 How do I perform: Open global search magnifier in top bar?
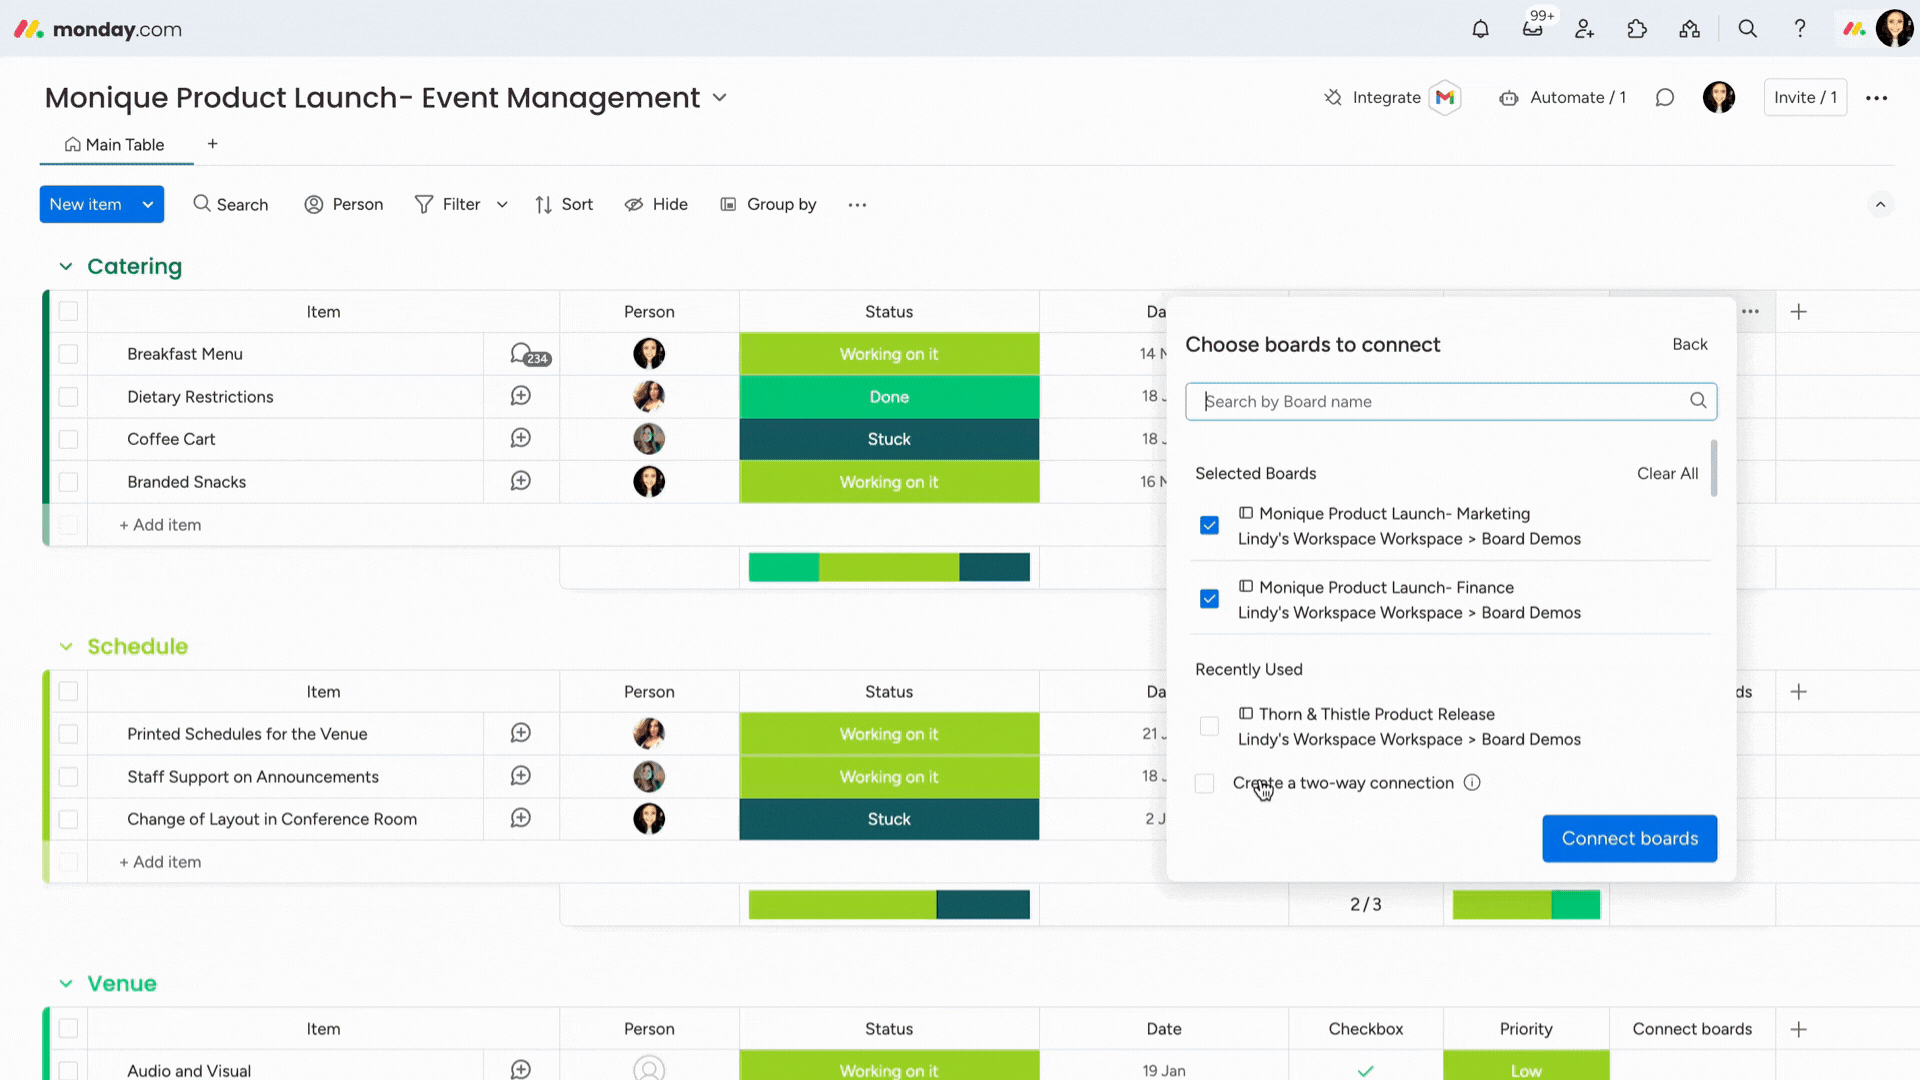1748,29
